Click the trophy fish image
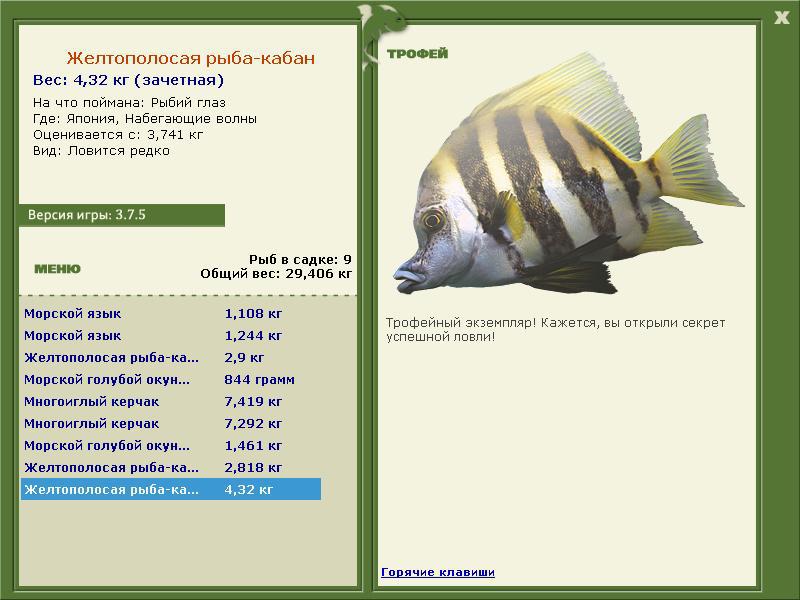The width and height of the screenshot is (800, 600). 568,173
